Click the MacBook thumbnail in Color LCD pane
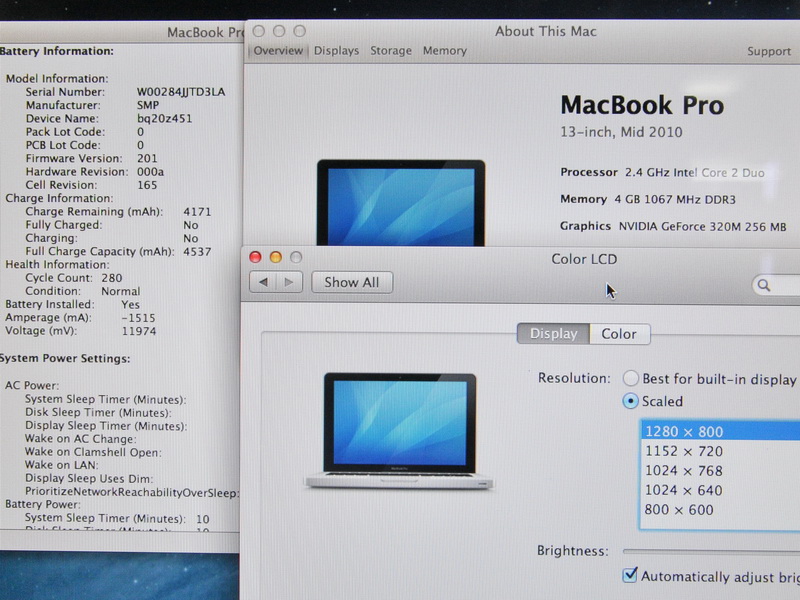 [399, 431]
